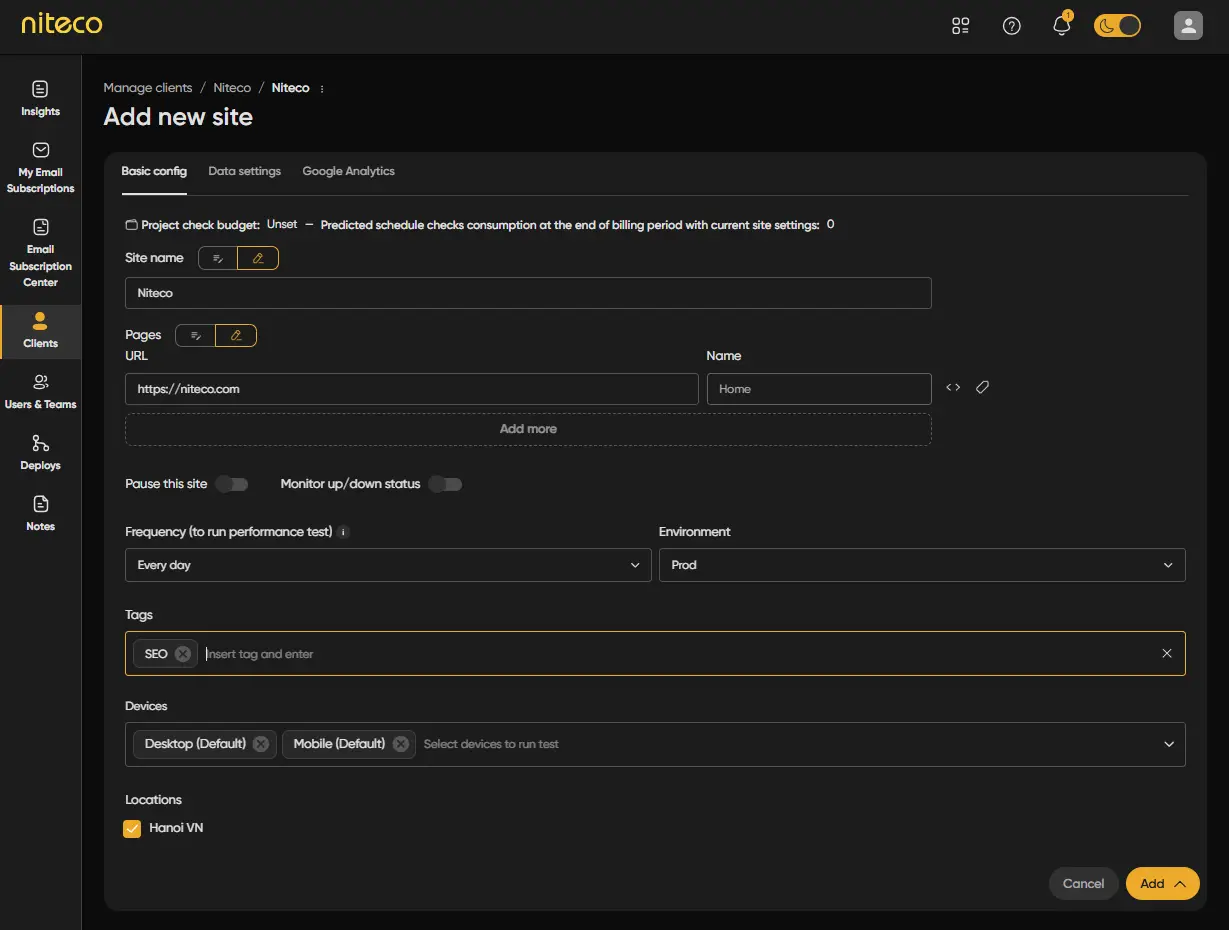Enable Monitor up/down status switch
The width and height of the screenshot is (1229, 930).
click(445, 484)
